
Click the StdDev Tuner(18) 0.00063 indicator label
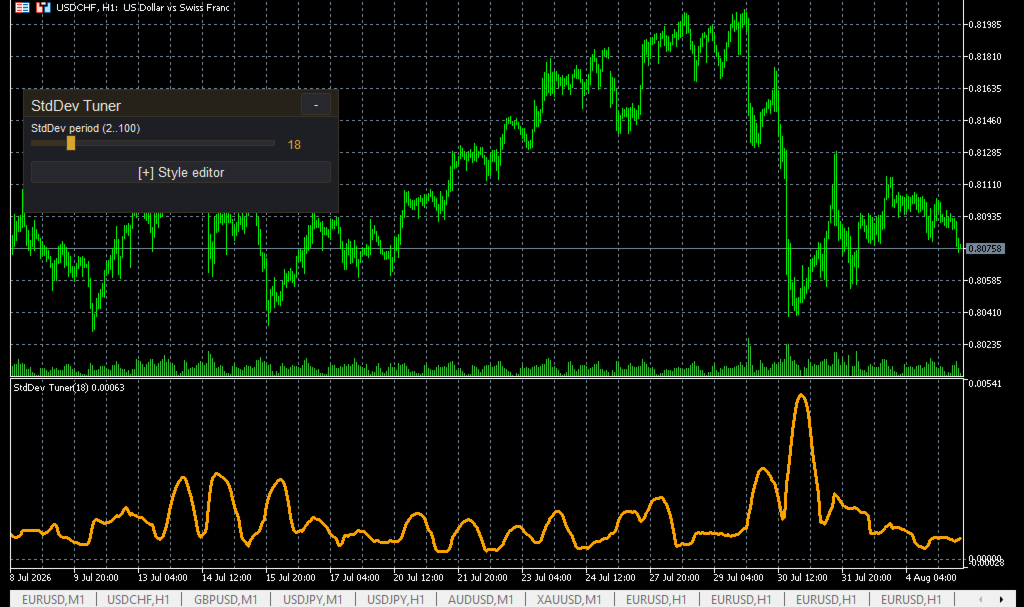point(69,387)
